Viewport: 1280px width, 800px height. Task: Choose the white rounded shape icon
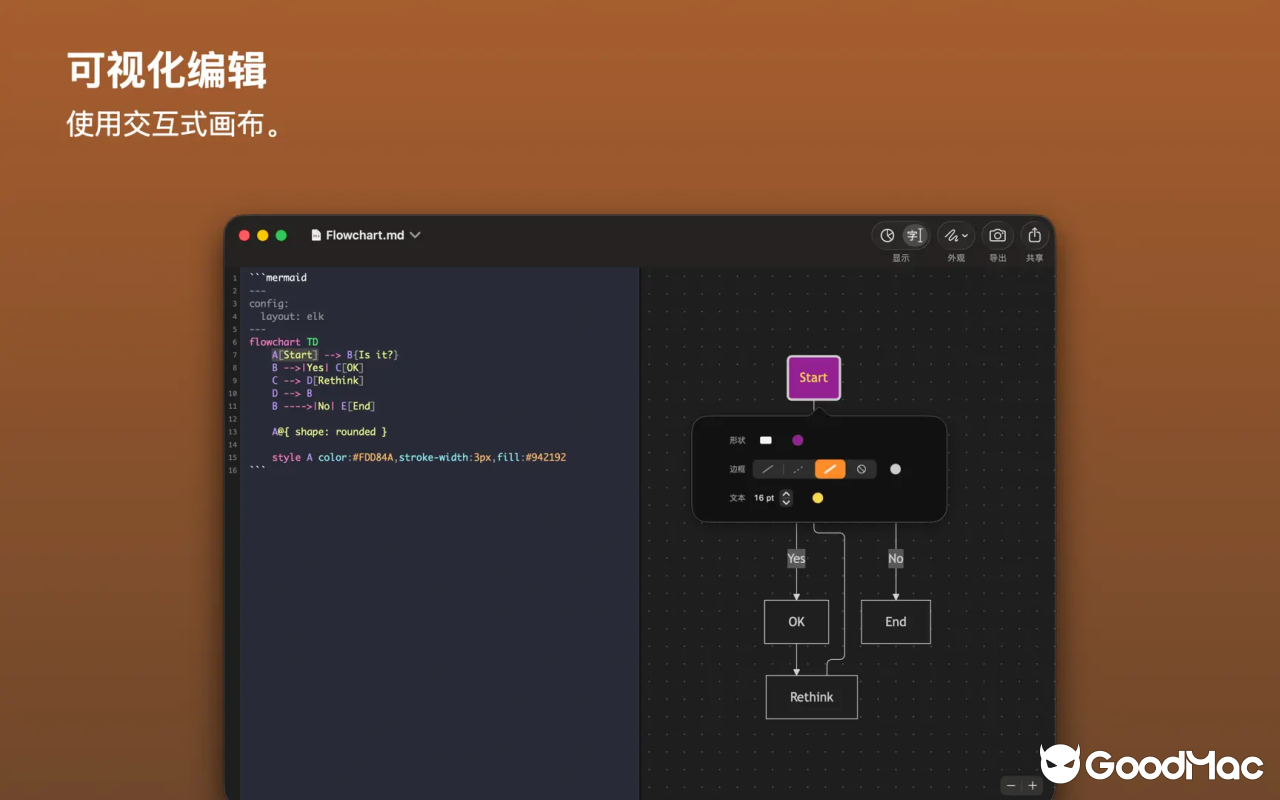(x=766, y=440)
